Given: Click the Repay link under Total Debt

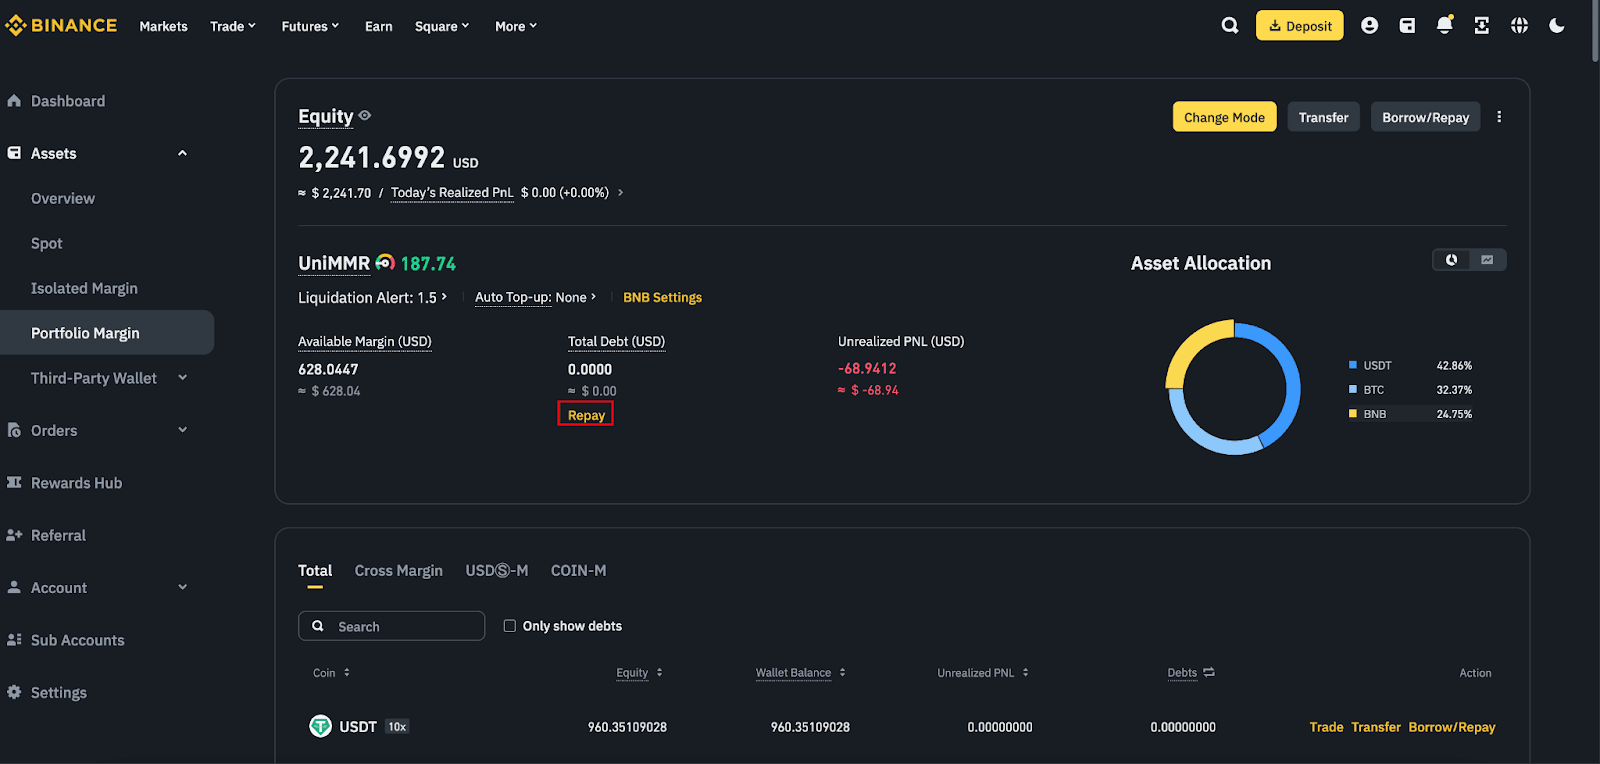Looking at the screenshot, I should [x=586, y=415].
